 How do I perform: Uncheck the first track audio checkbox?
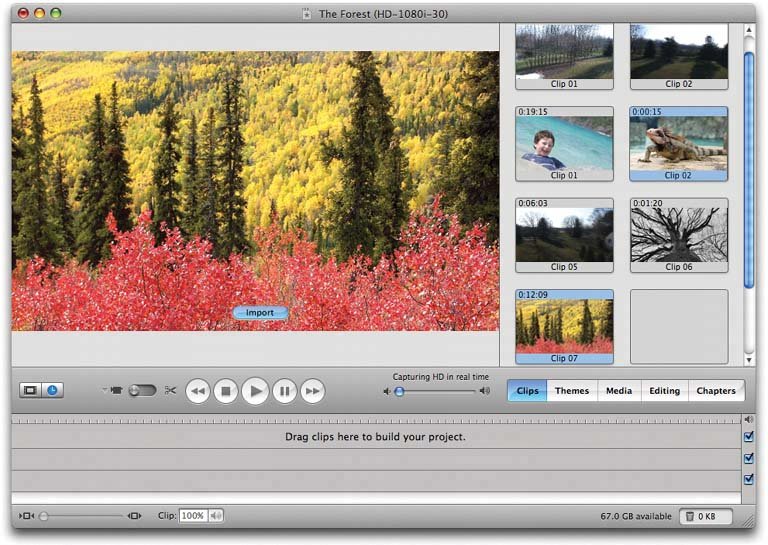[749, 437]
